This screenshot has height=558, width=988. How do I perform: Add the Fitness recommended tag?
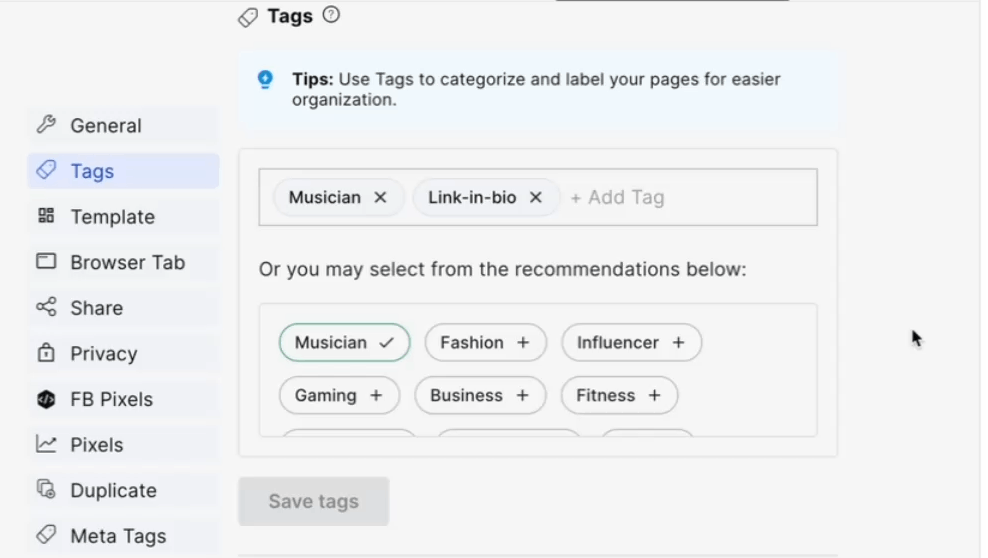click(619, 396)
